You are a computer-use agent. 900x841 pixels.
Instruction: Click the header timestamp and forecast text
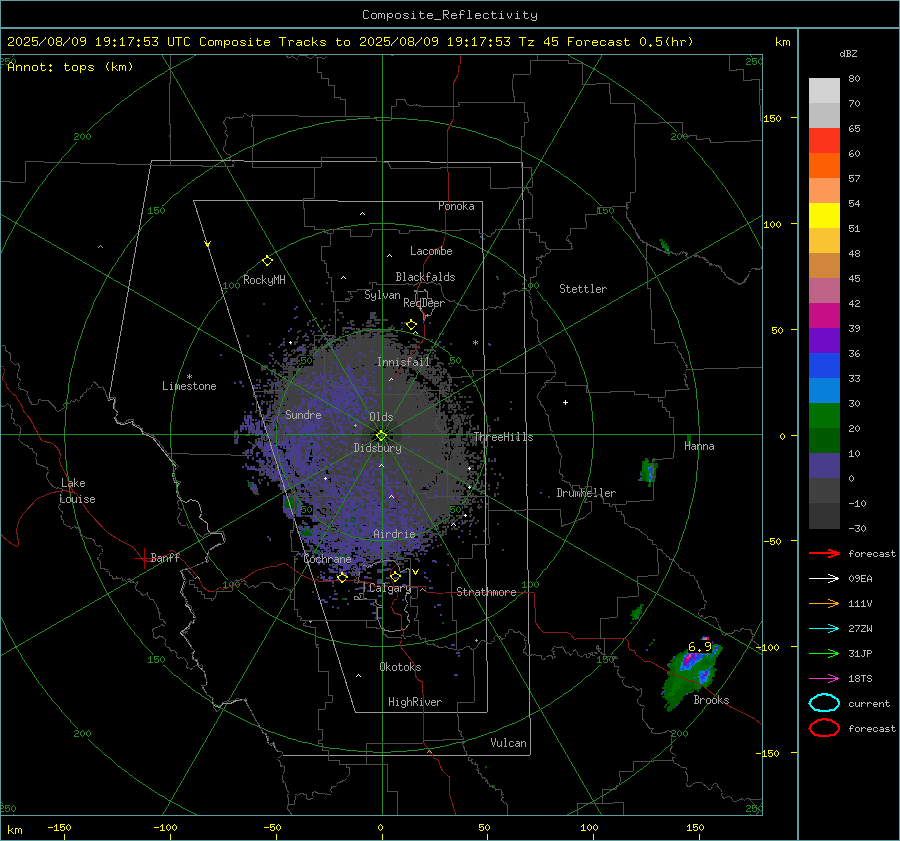click(x=350, y=42)
